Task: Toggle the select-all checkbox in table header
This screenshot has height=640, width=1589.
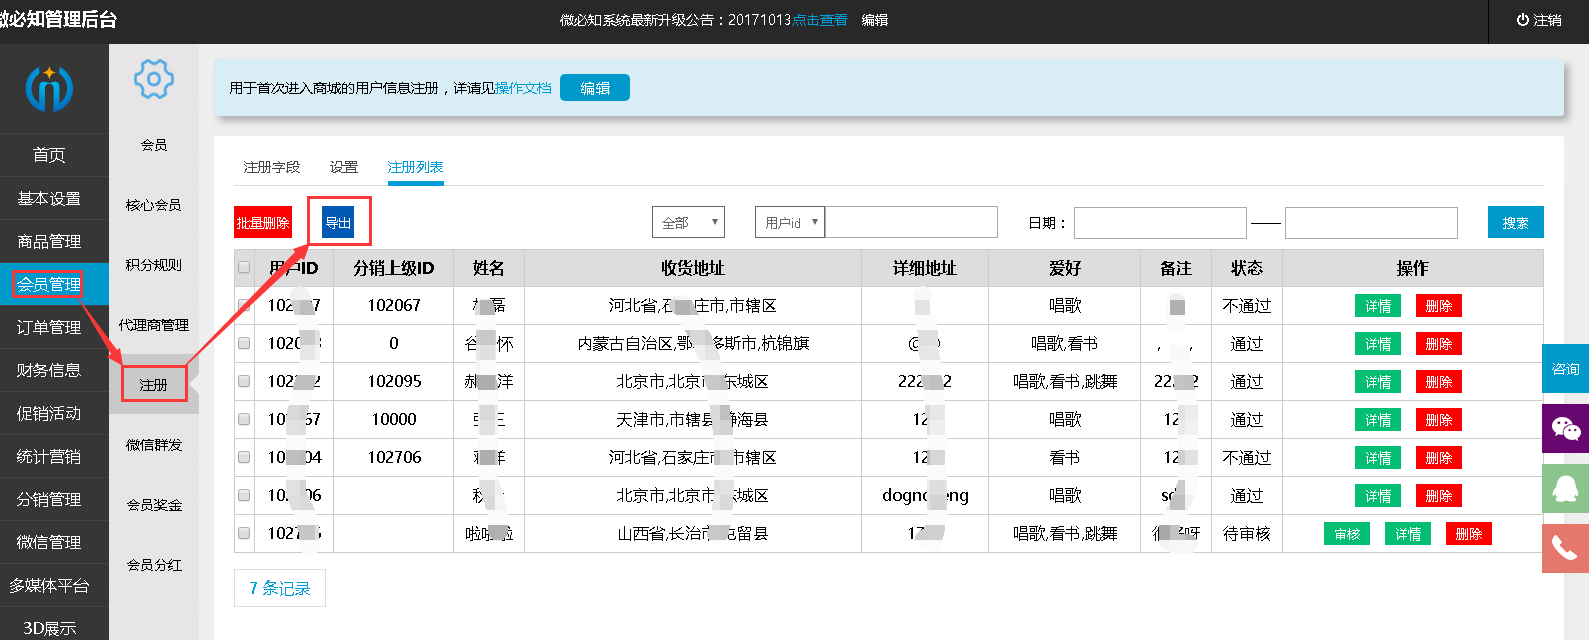Action: pos(244,268)
